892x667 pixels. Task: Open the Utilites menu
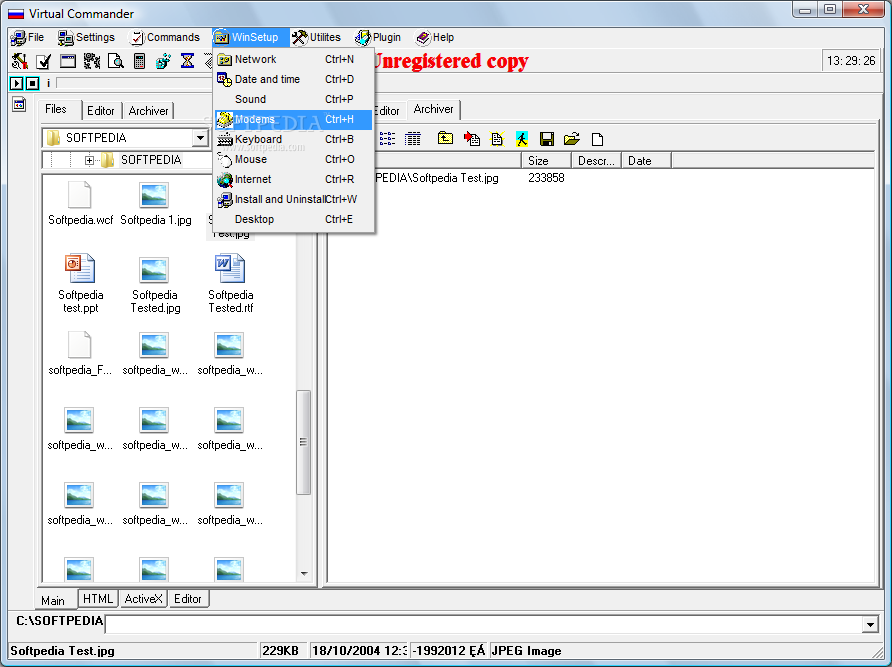(316, 38)
